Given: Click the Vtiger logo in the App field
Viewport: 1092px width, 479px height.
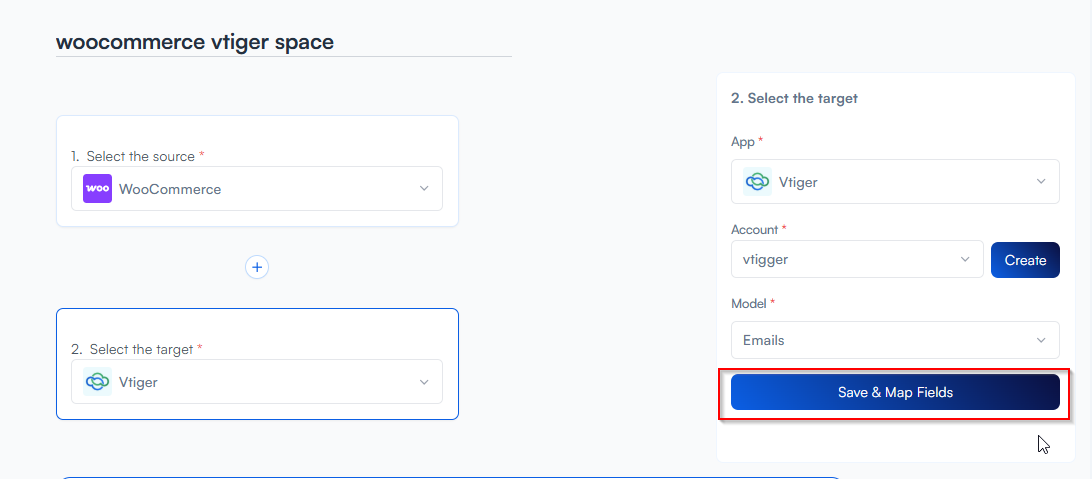Looking at the screenshot, I should pos(757,182).
